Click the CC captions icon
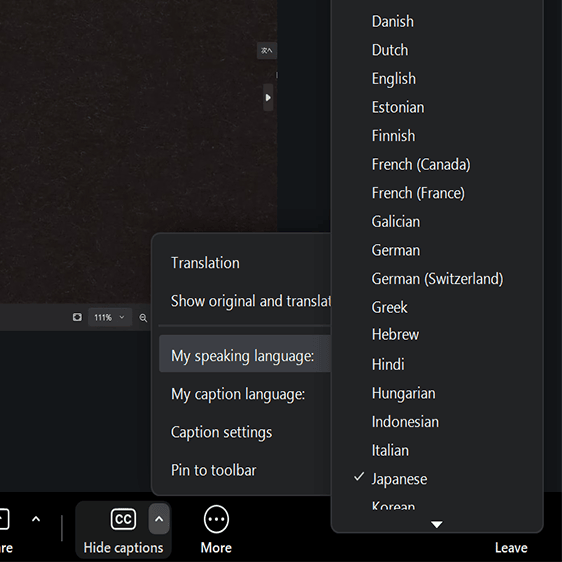The image size is (562, 562). tap(123, 519)
